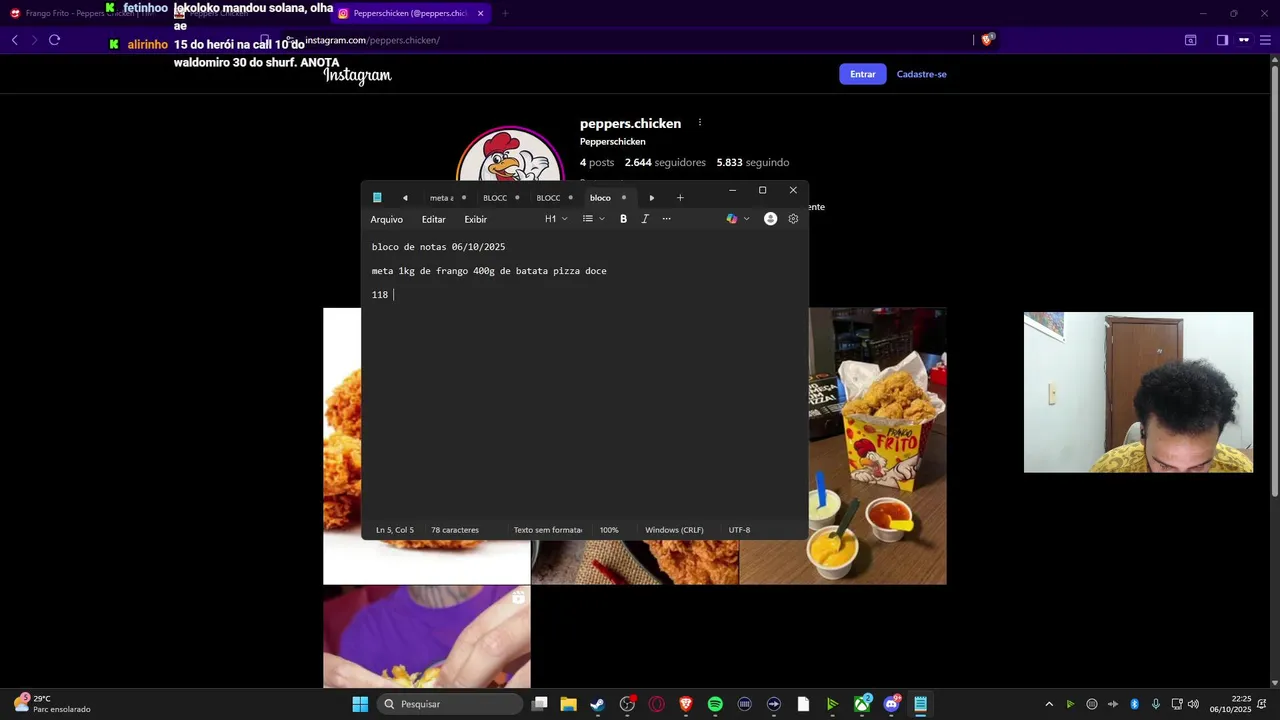The height and width of the screenshot is (720, 1280).
Task: Open the Arquivo menu
Action: click(x=386, y=219)
